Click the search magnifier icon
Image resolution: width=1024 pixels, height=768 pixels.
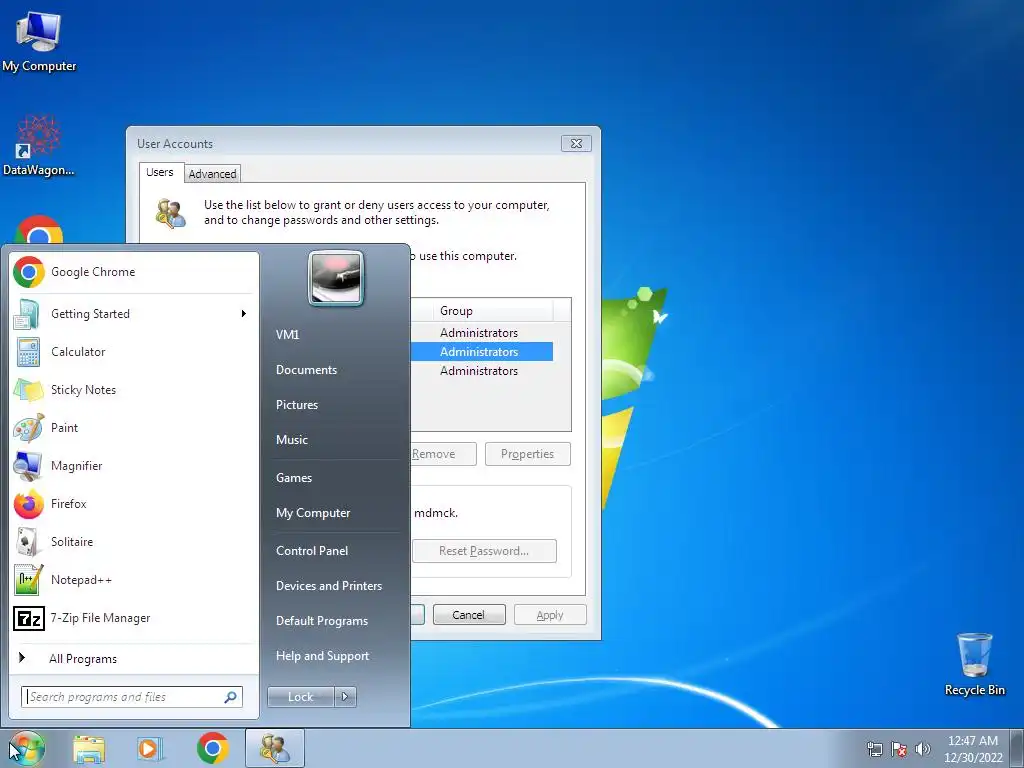230,697
